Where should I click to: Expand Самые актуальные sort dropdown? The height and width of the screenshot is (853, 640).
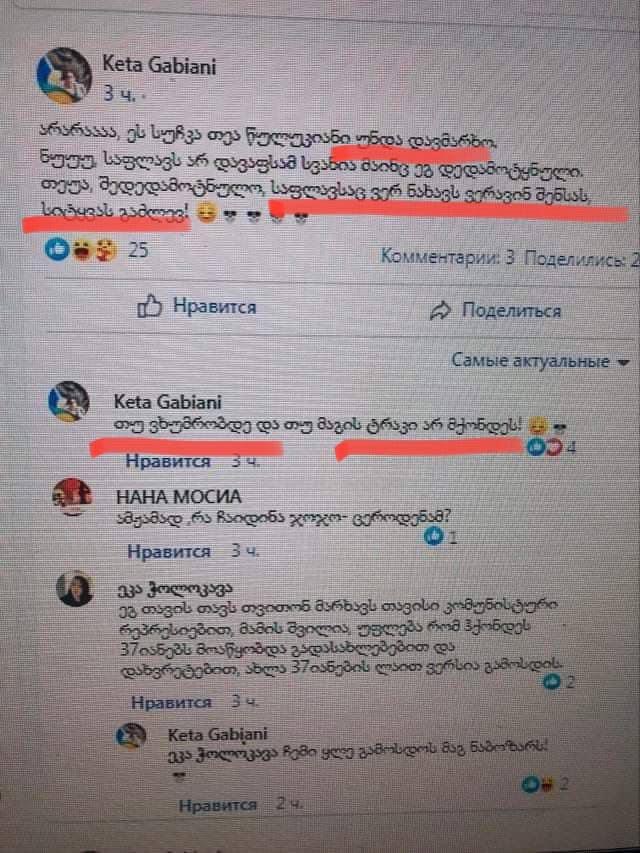(540, 361)
